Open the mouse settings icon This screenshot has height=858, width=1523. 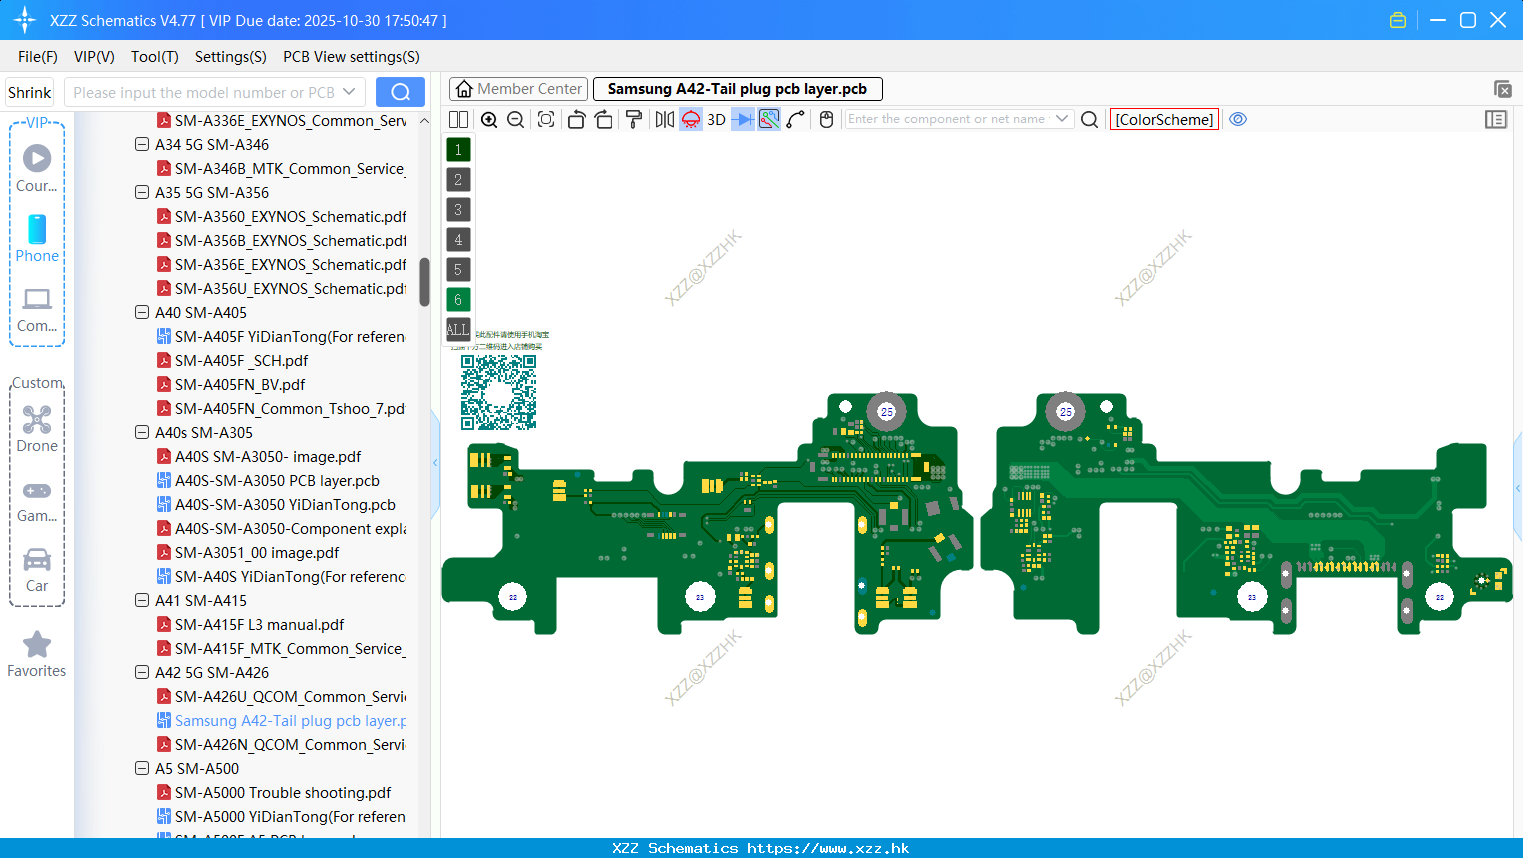[x=826, y=119]
